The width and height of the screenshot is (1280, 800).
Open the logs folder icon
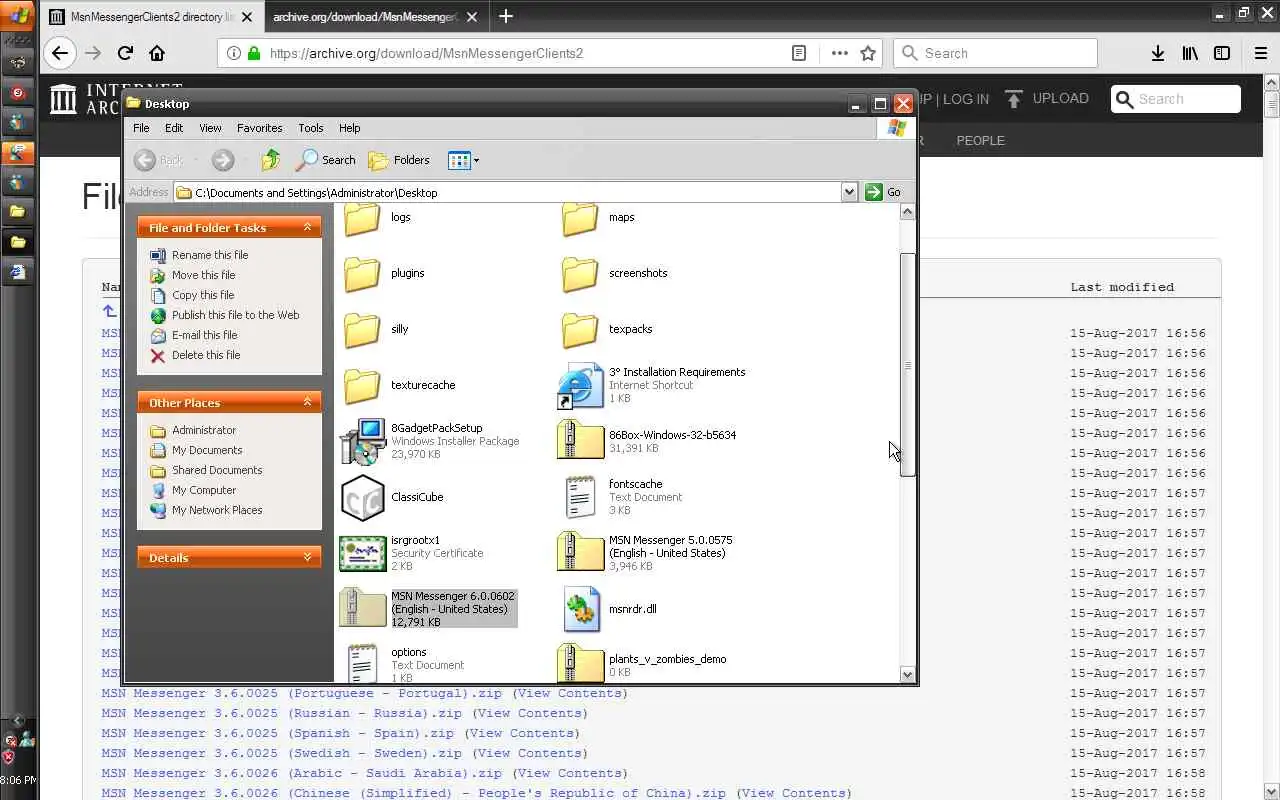click(x=362, y=218)
